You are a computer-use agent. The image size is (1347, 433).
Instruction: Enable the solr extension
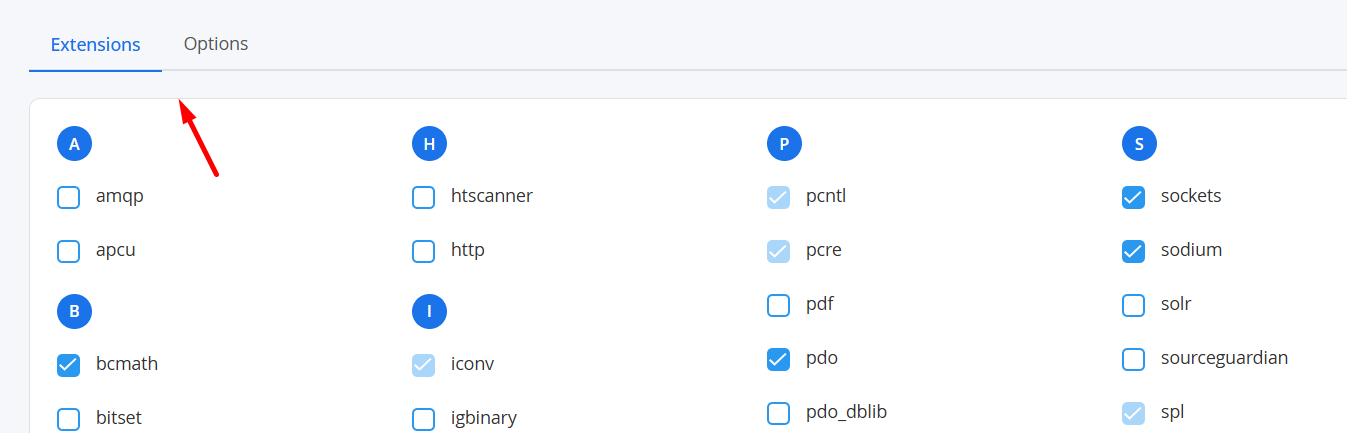(x=1133, y=305)
